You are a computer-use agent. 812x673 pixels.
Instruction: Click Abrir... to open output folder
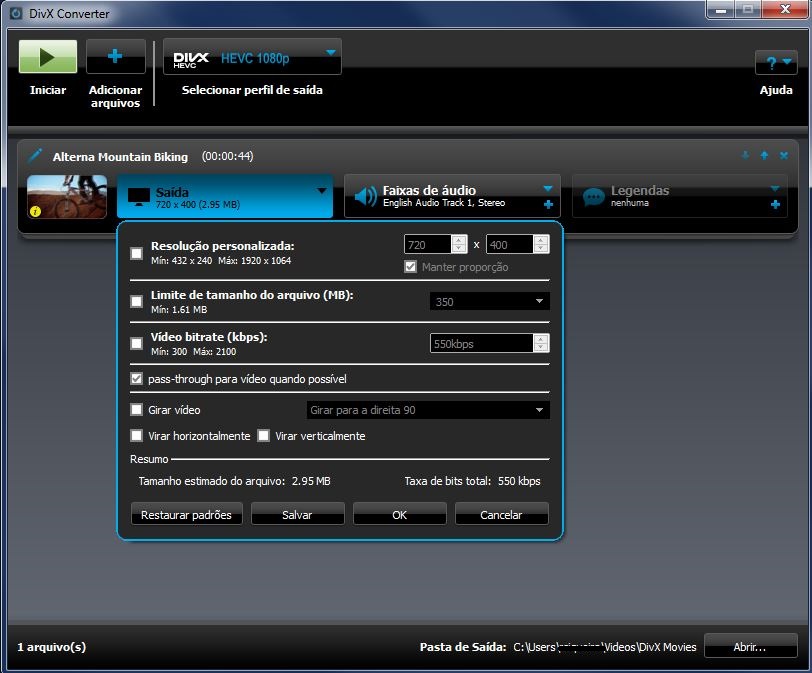click(x=750, y=647)
